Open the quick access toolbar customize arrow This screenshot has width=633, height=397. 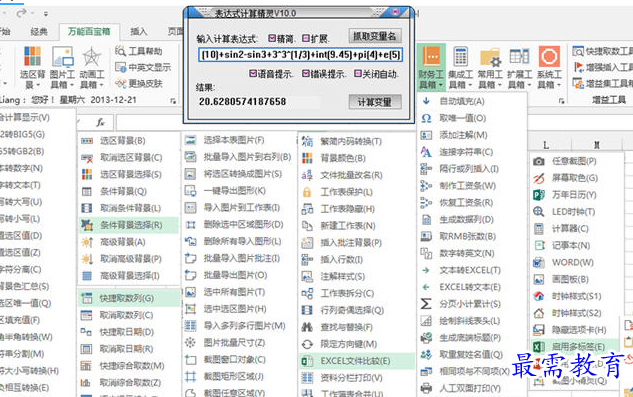tap(46, 14)
